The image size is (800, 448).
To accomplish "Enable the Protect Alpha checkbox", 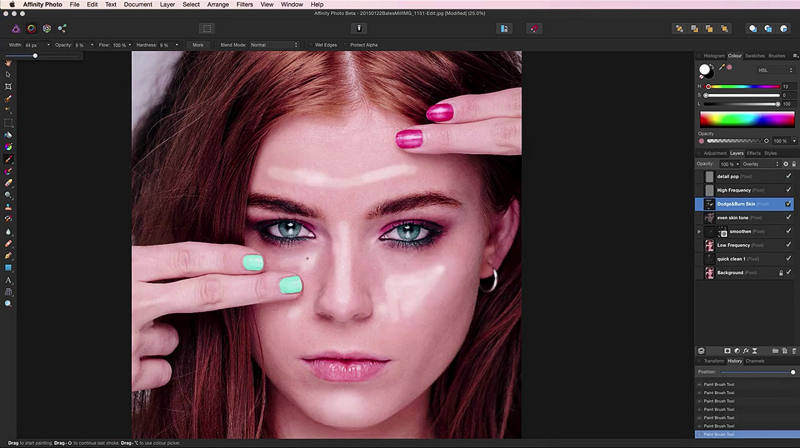I will (x=346, y=45).
